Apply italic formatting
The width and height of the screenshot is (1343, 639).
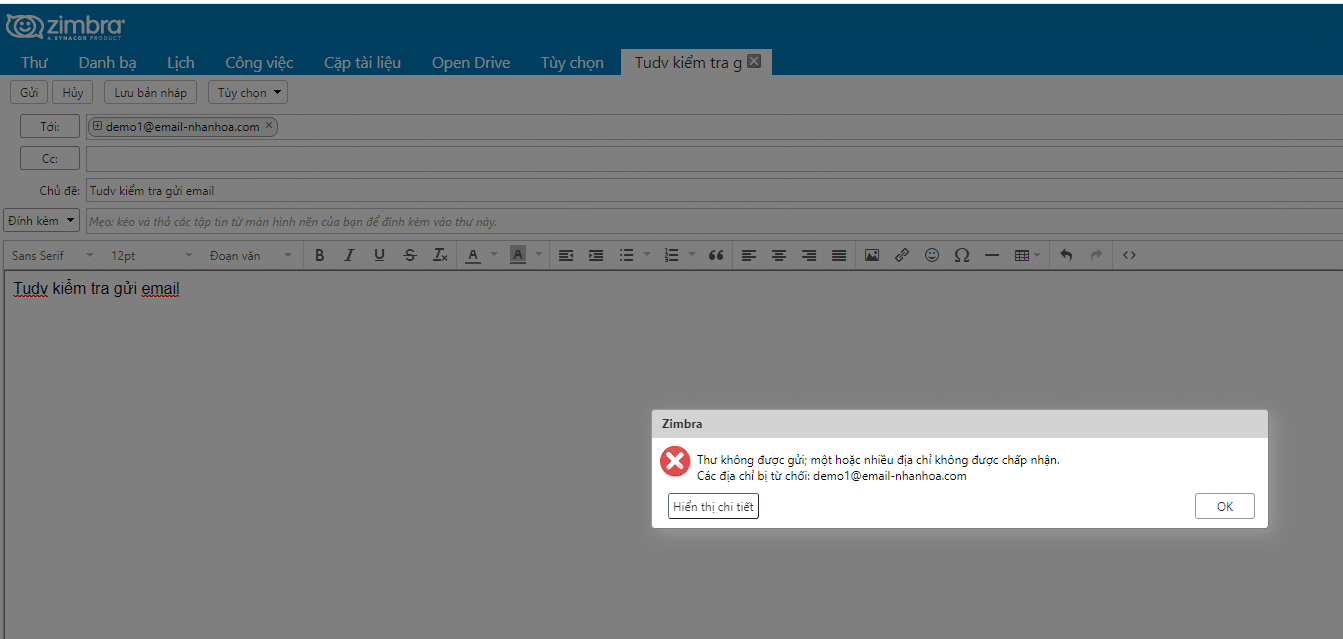pos(349,255)
